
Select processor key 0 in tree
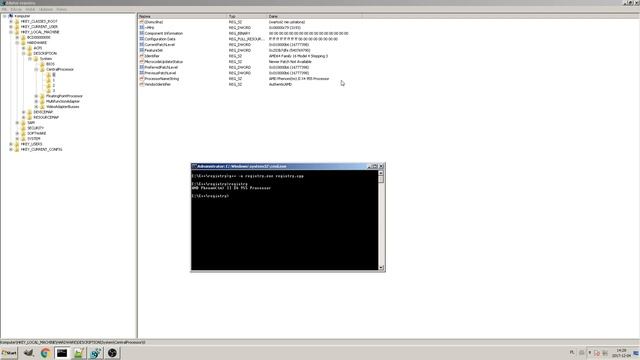point(53,75)
